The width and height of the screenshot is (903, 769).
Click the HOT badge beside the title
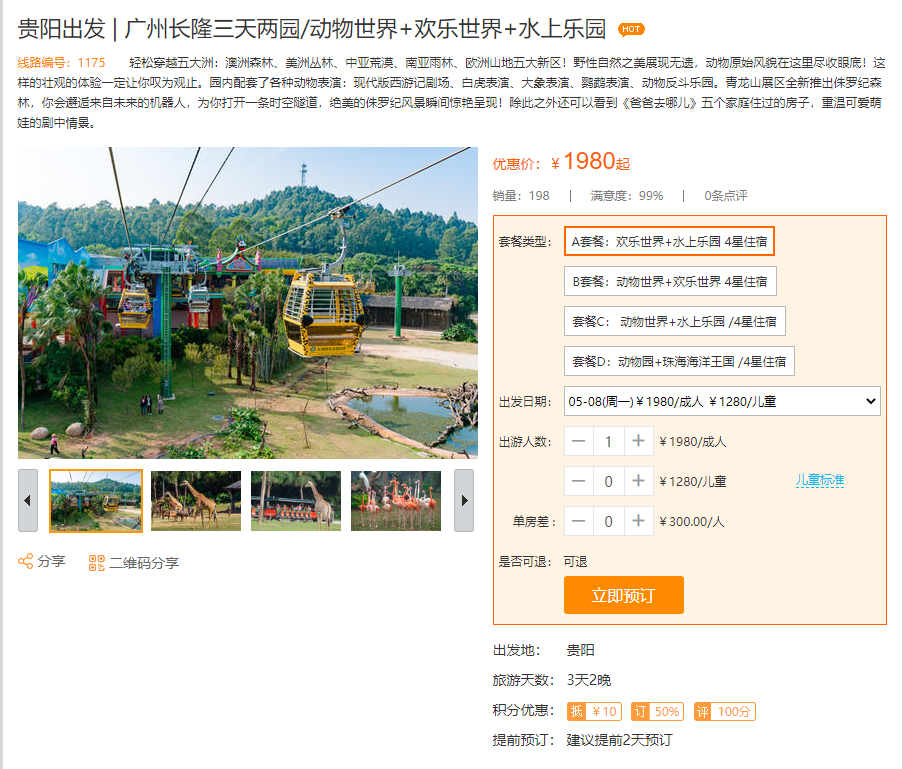point(631,29)
